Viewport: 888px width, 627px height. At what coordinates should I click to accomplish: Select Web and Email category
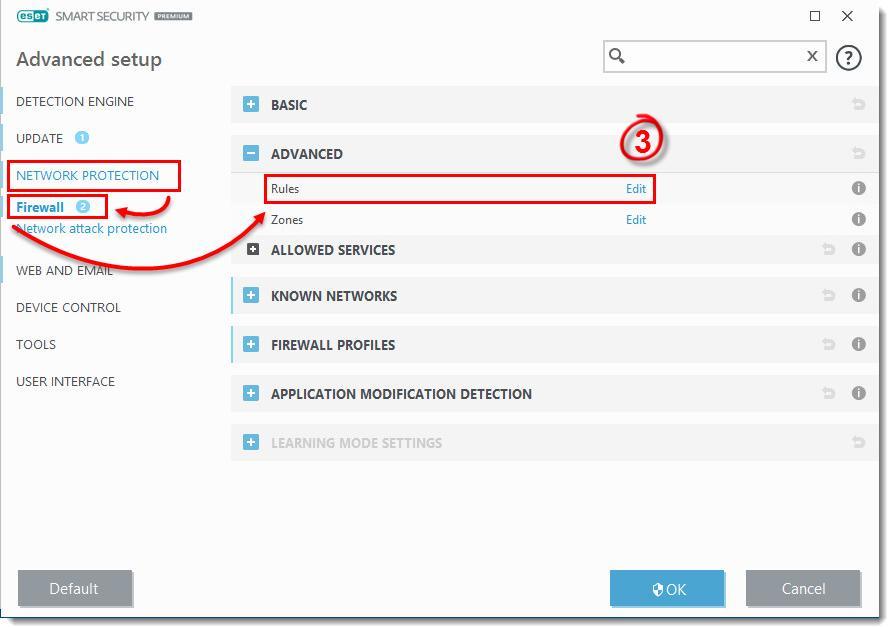[x=64, y=270]
